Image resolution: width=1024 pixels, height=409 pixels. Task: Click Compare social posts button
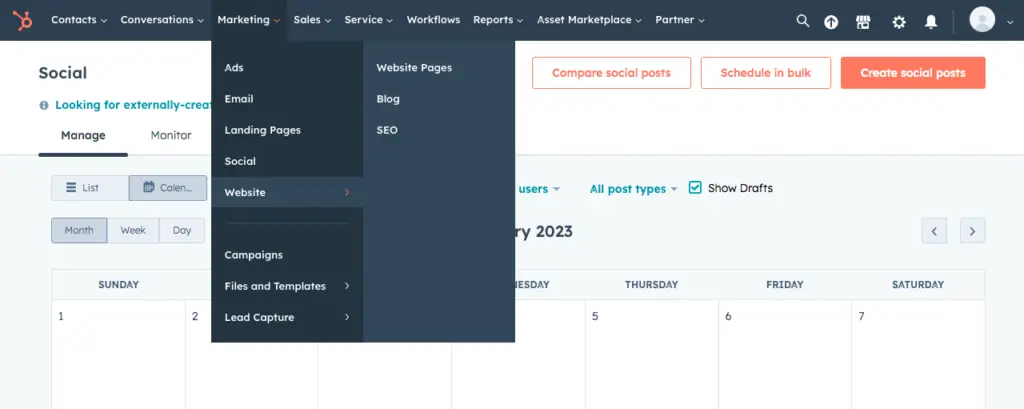tap(611, 73)
